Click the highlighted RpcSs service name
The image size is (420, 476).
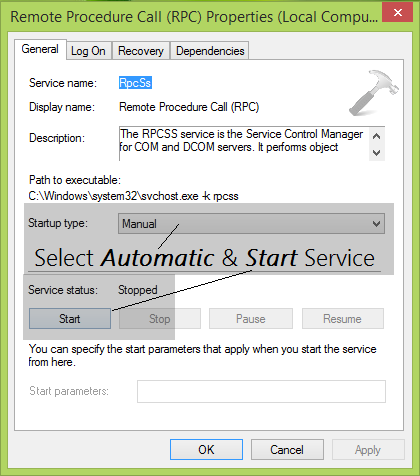click(x=135, y=83)
